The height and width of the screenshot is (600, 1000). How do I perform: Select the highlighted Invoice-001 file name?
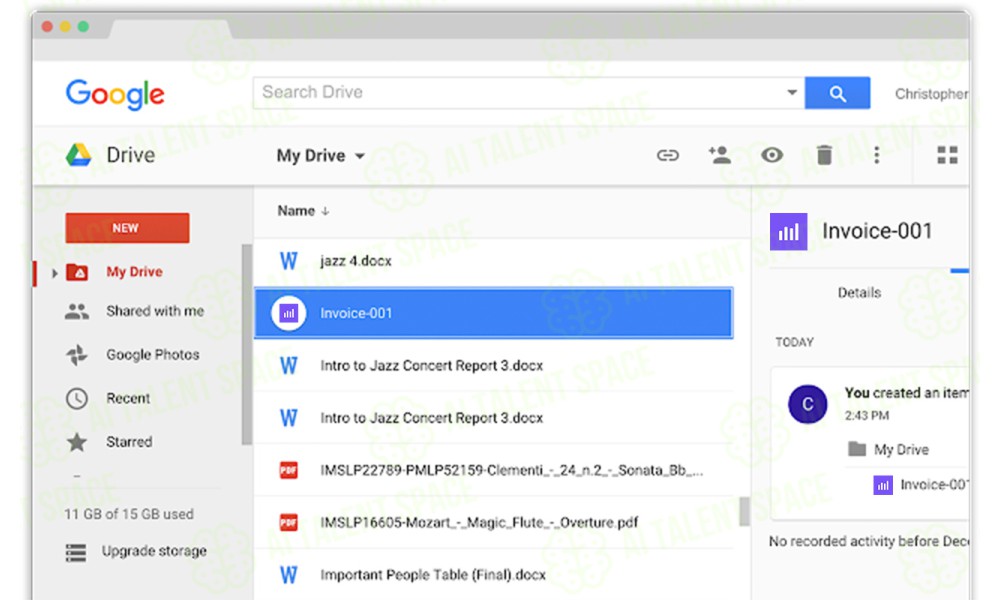(x=356, y=313)
